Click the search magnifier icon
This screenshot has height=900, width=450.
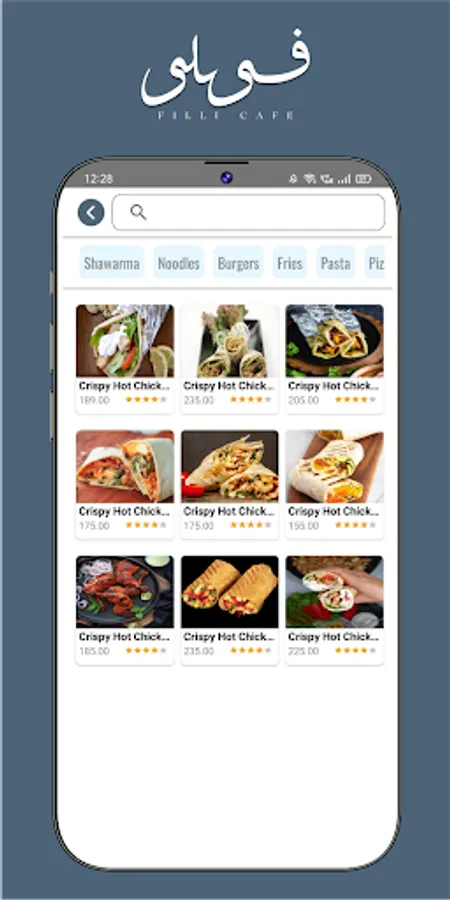pos(138,212)
